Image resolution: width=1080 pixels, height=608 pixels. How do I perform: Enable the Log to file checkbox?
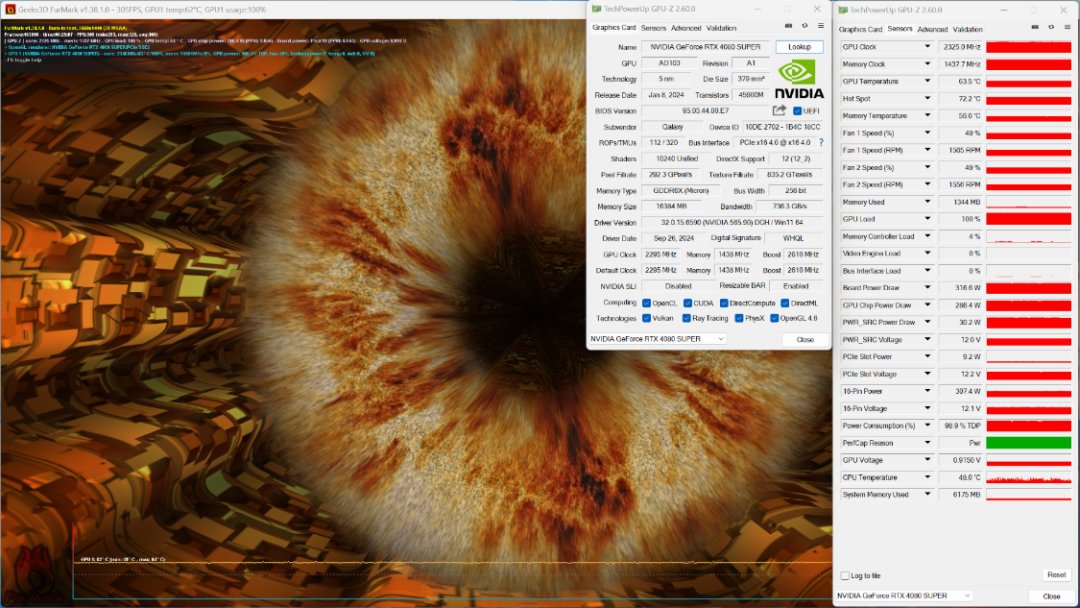tap(844, 576)
